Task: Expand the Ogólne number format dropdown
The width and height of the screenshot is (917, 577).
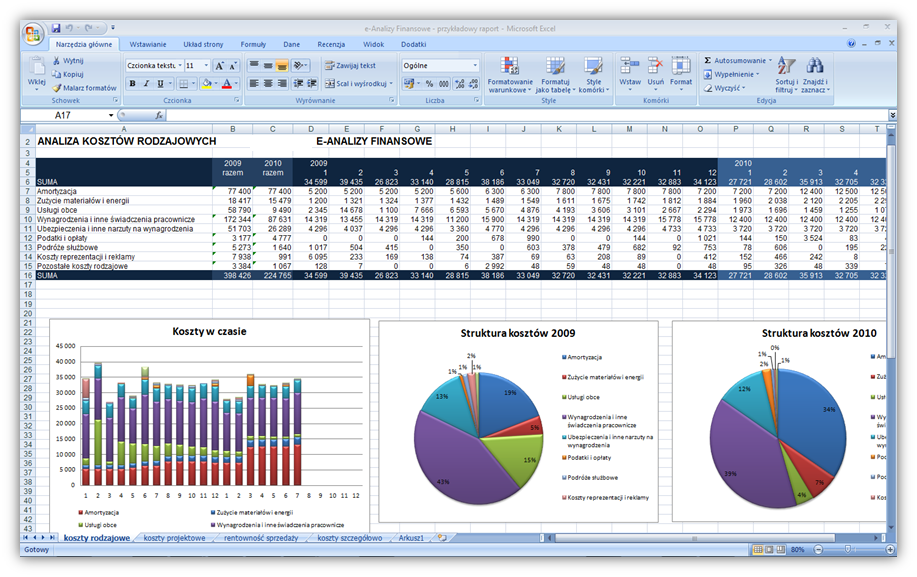Action: [x=475, y=65]
